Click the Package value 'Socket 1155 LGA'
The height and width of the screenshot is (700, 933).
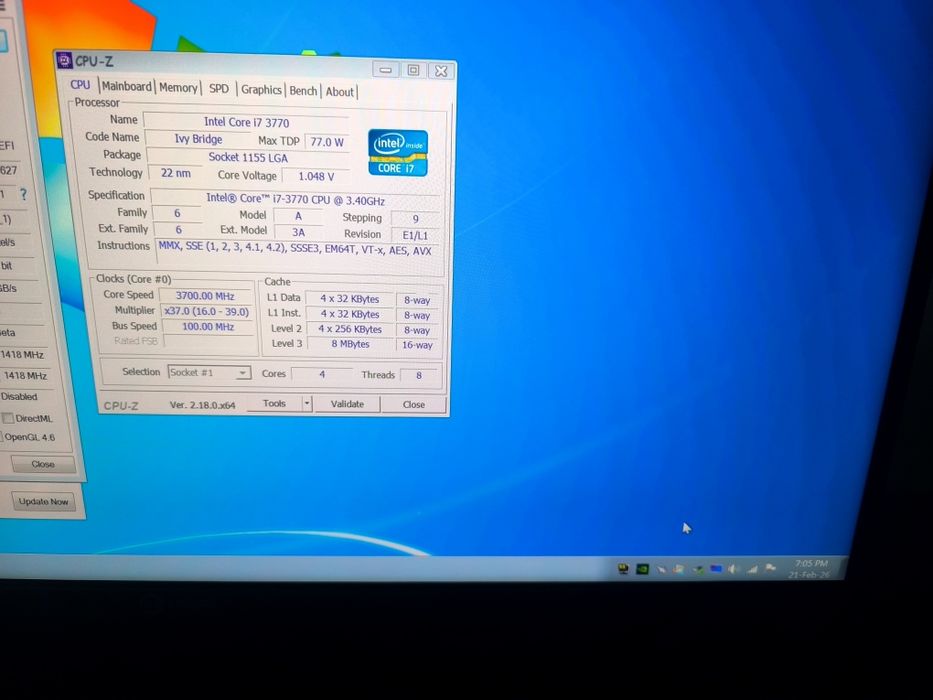point(248,157)
